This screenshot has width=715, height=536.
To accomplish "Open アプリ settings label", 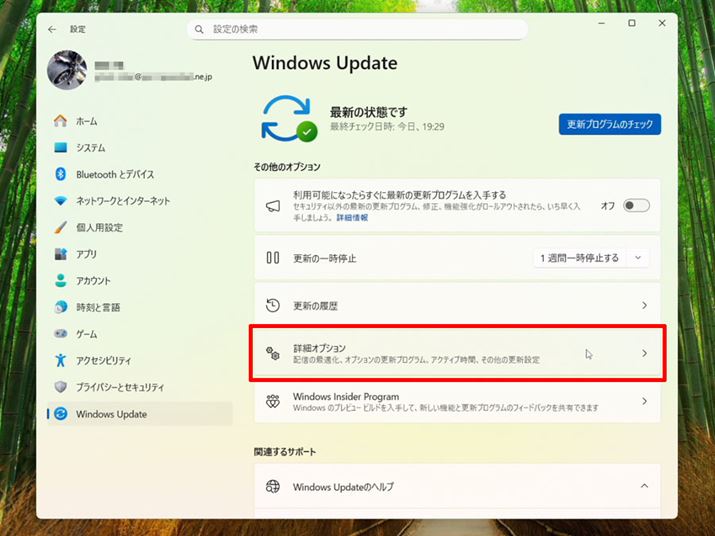I will 86,254.
